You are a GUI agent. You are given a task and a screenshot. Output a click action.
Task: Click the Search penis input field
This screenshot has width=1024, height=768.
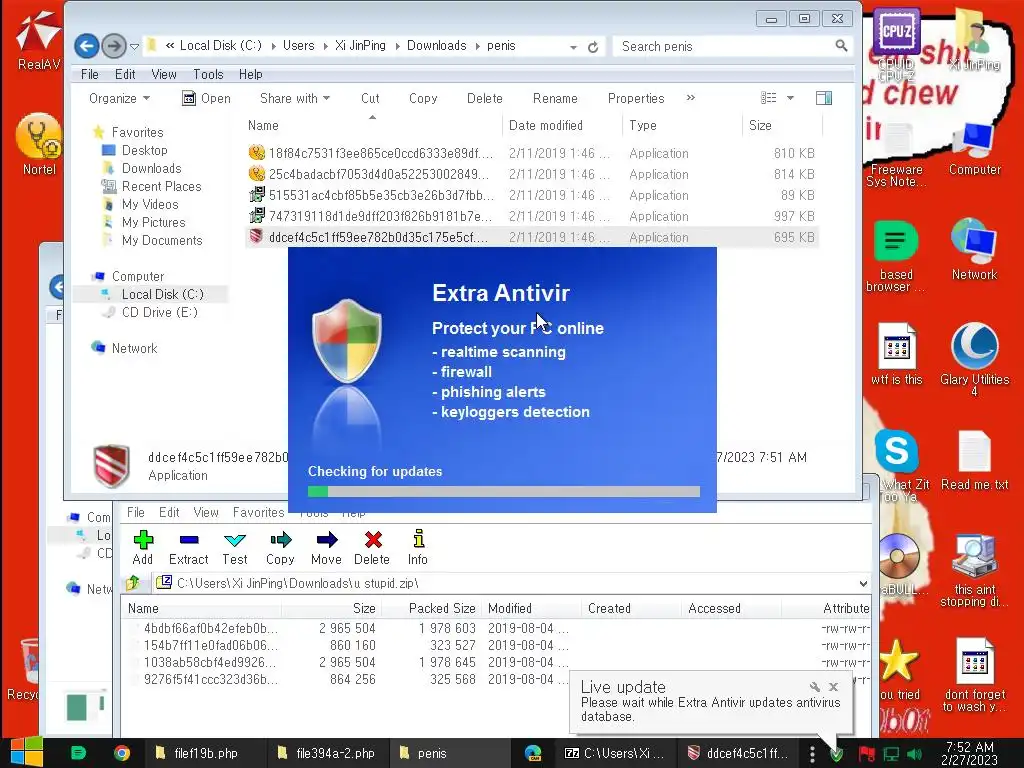point(724,46)
